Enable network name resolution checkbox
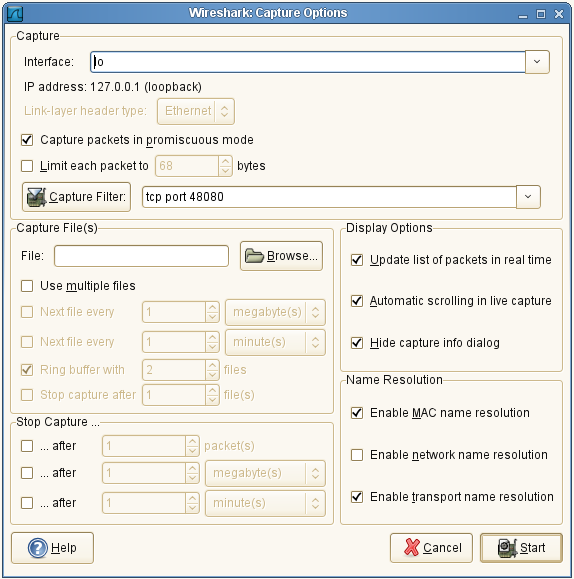Screen dimensions: 574x579 357,455
